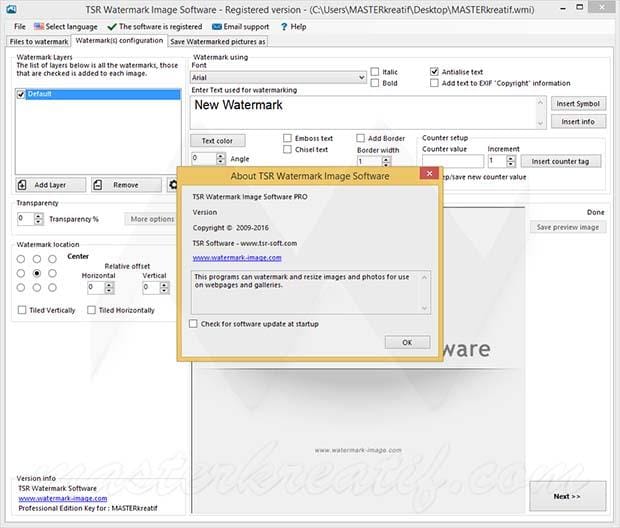Switch to Files to watermark tab

click(x=39, y=42)
